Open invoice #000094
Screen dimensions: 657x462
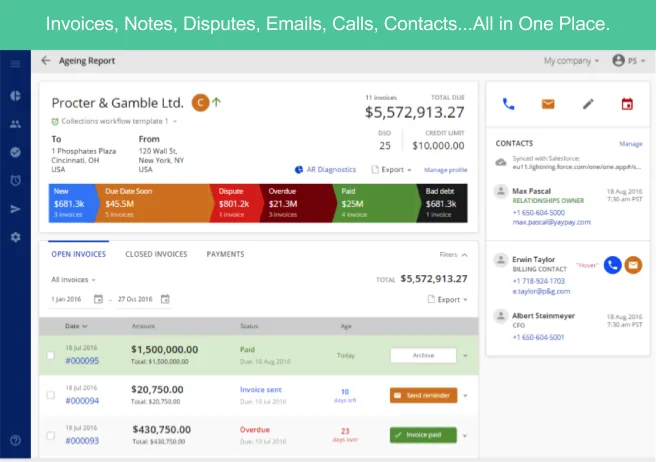tap(82, 401)
